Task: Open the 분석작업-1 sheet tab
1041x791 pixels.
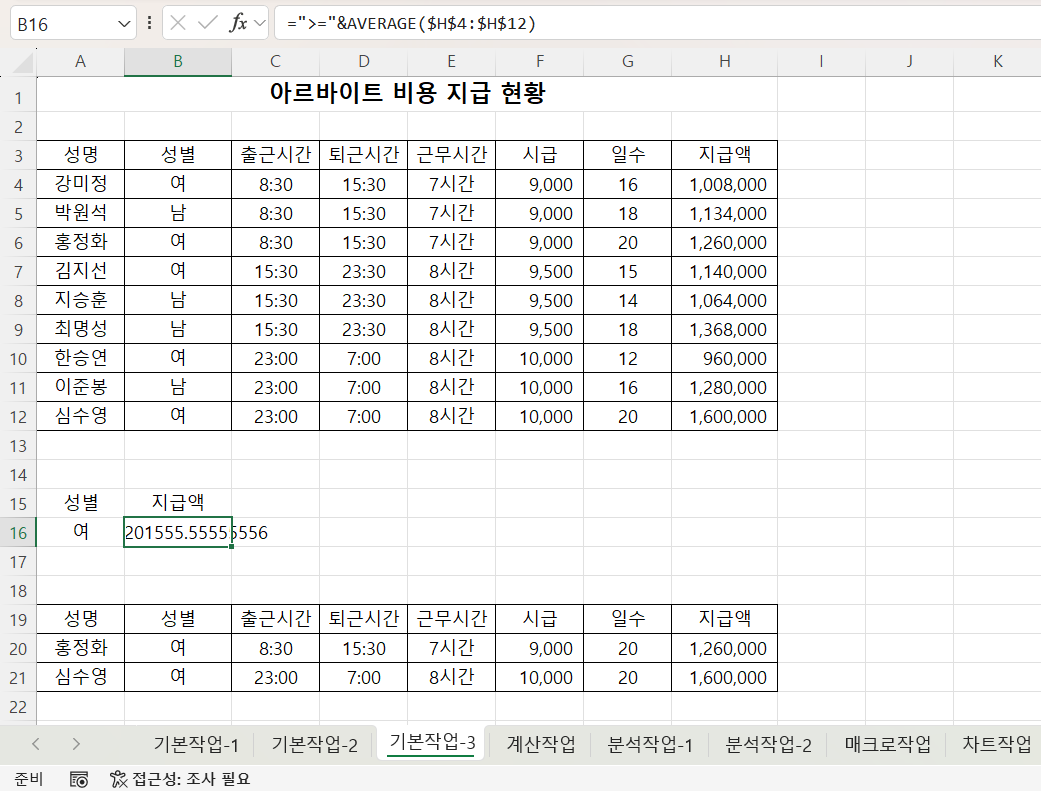Action: click(650, 745)
